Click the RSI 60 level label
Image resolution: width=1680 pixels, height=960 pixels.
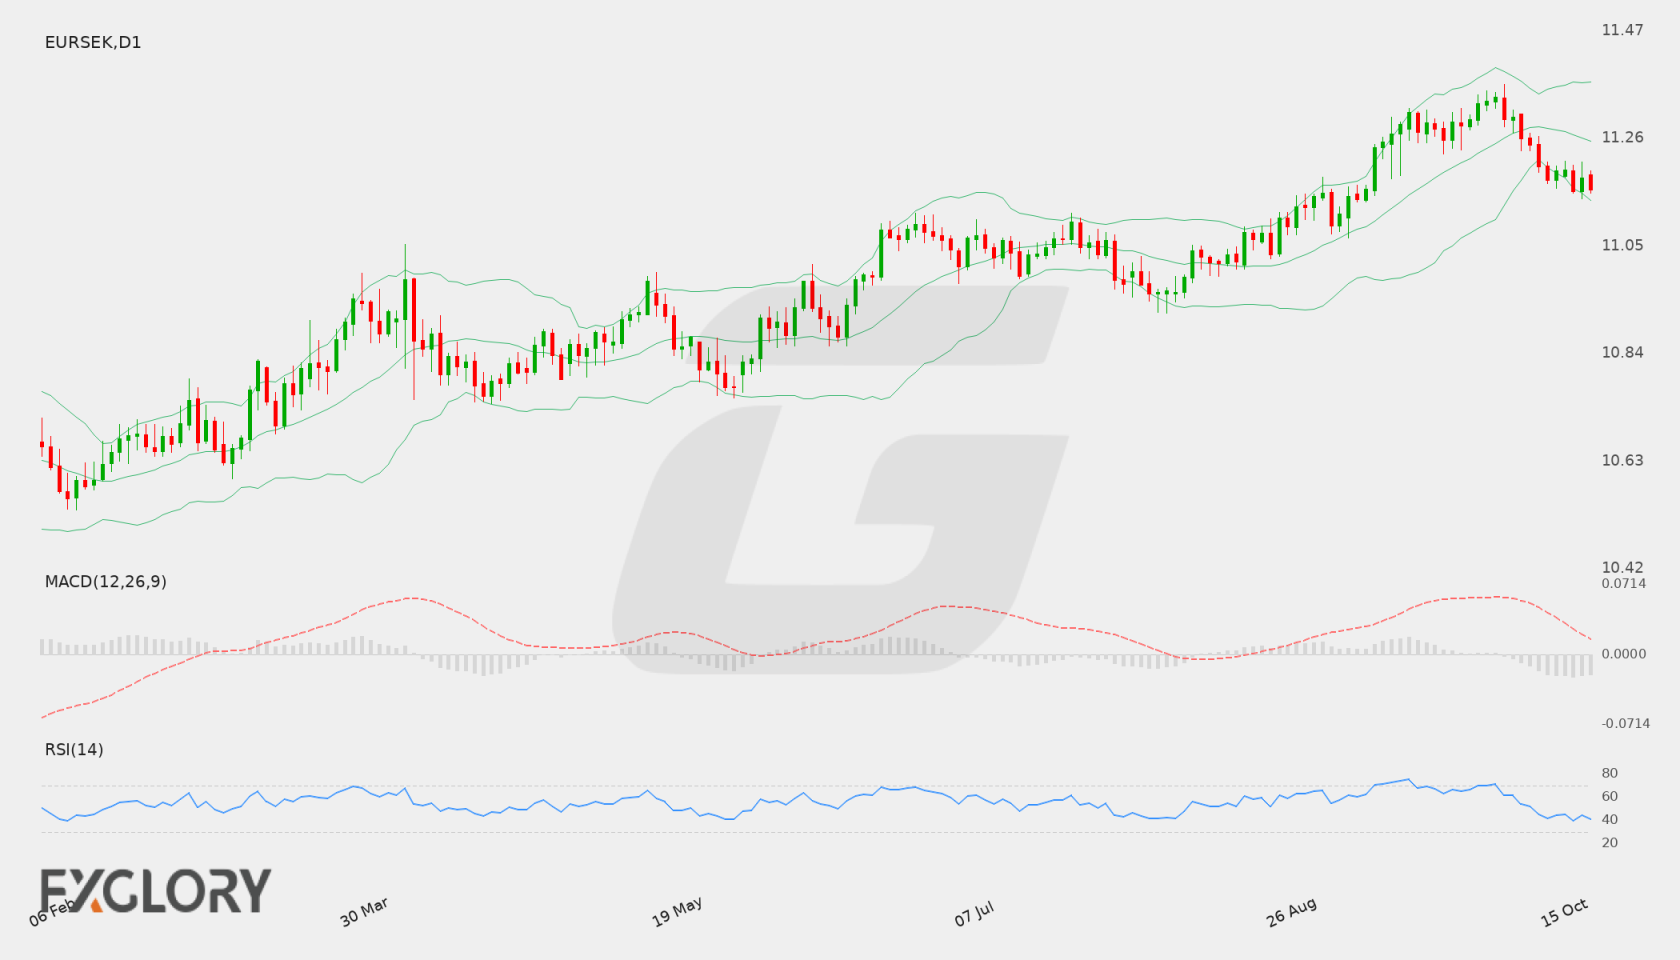click(1610, 796)
